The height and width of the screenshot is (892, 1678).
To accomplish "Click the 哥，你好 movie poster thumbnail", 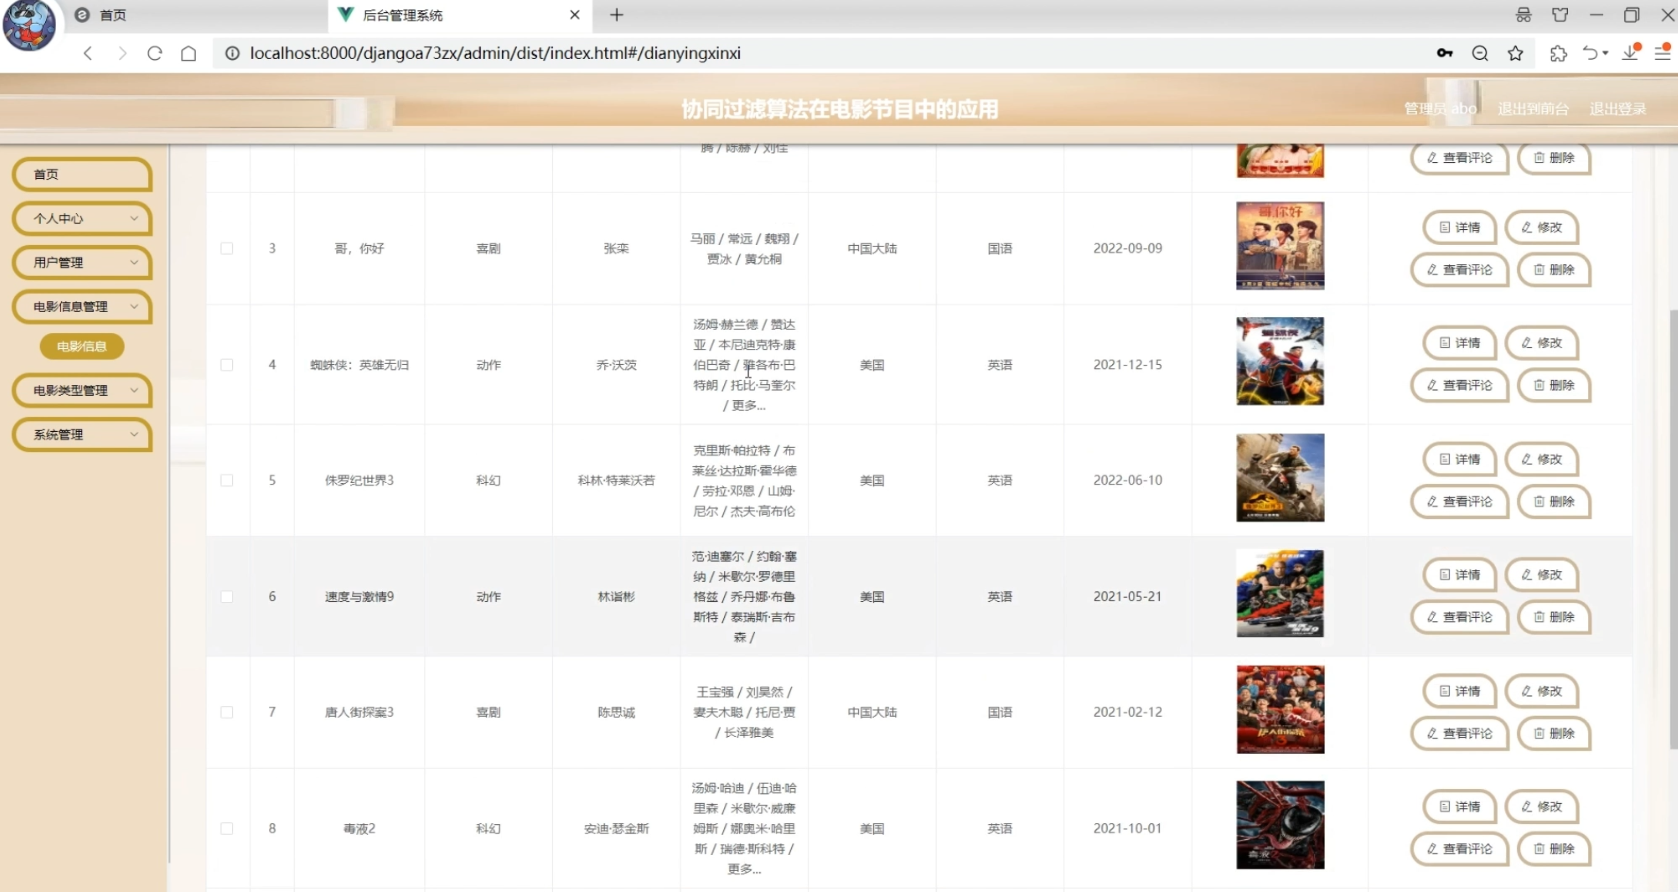I will [1280, 246].
